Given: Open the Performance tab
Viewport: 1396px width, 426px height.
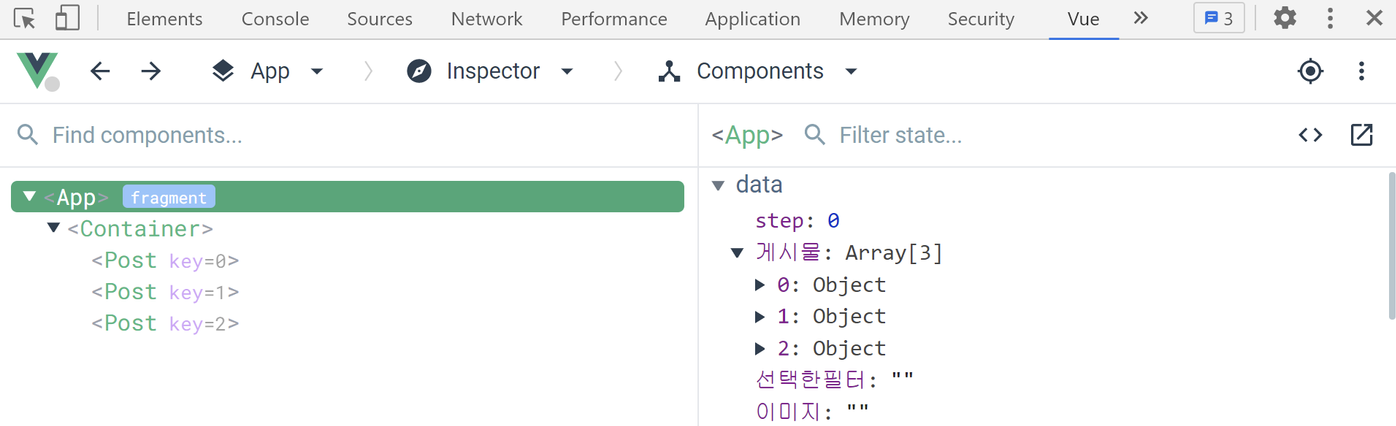Looking at the screenshot, I should [614, 19].
